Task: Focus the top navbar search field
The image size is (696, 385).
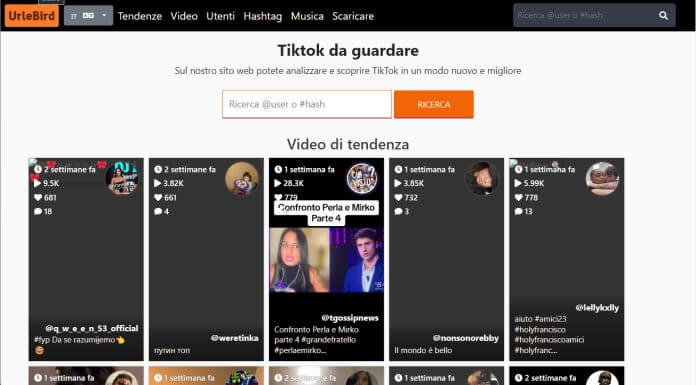Action: tap(583, 16)
